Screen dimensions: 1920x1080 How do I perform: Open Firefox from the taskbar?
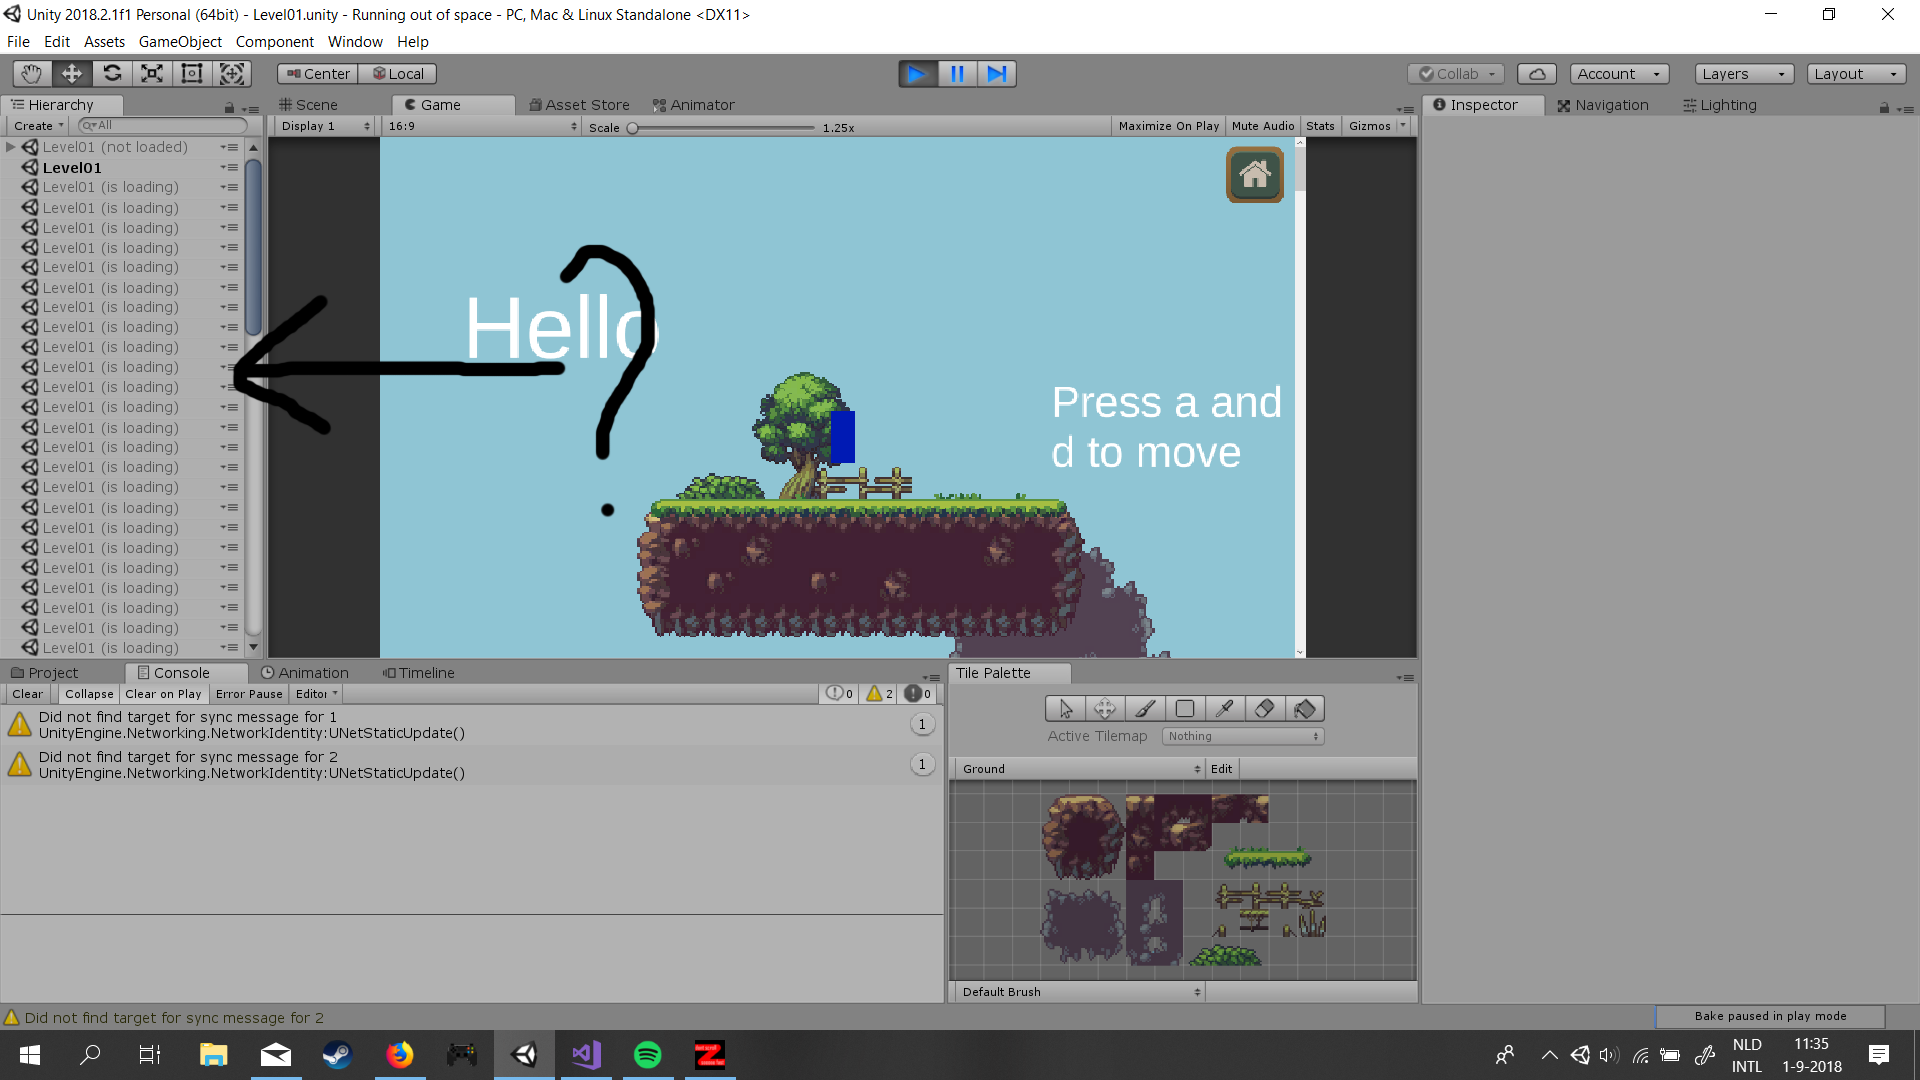(400, 1055)
